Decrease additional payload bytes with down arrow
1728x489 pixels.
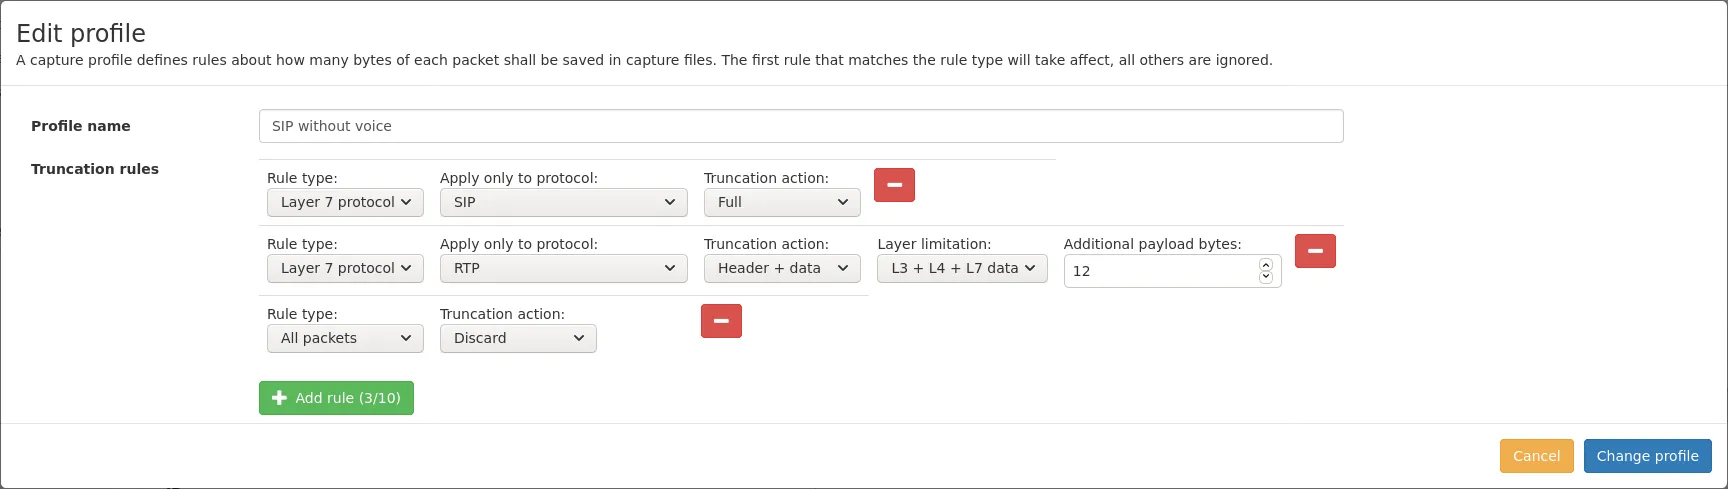(1266, 277)
